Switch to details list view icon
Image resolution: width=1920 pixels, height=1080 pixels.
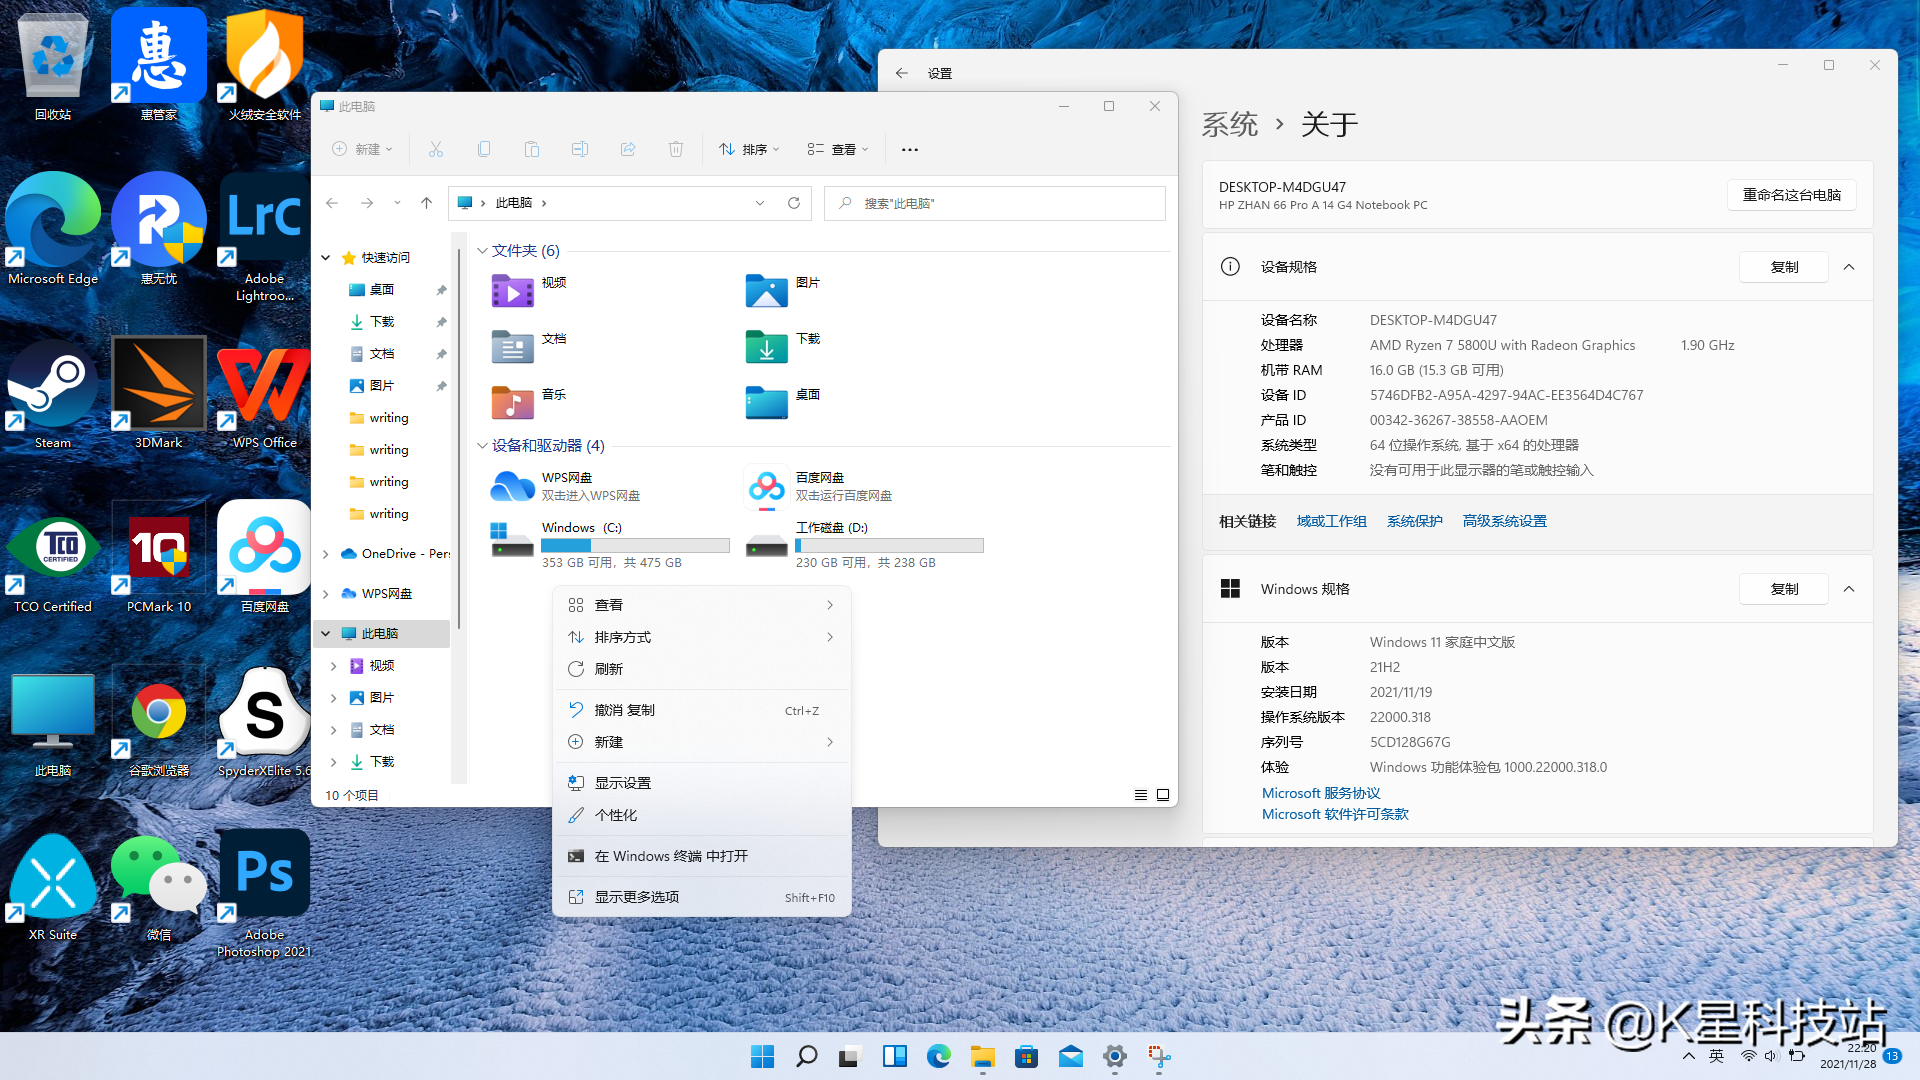point(1140,795)
